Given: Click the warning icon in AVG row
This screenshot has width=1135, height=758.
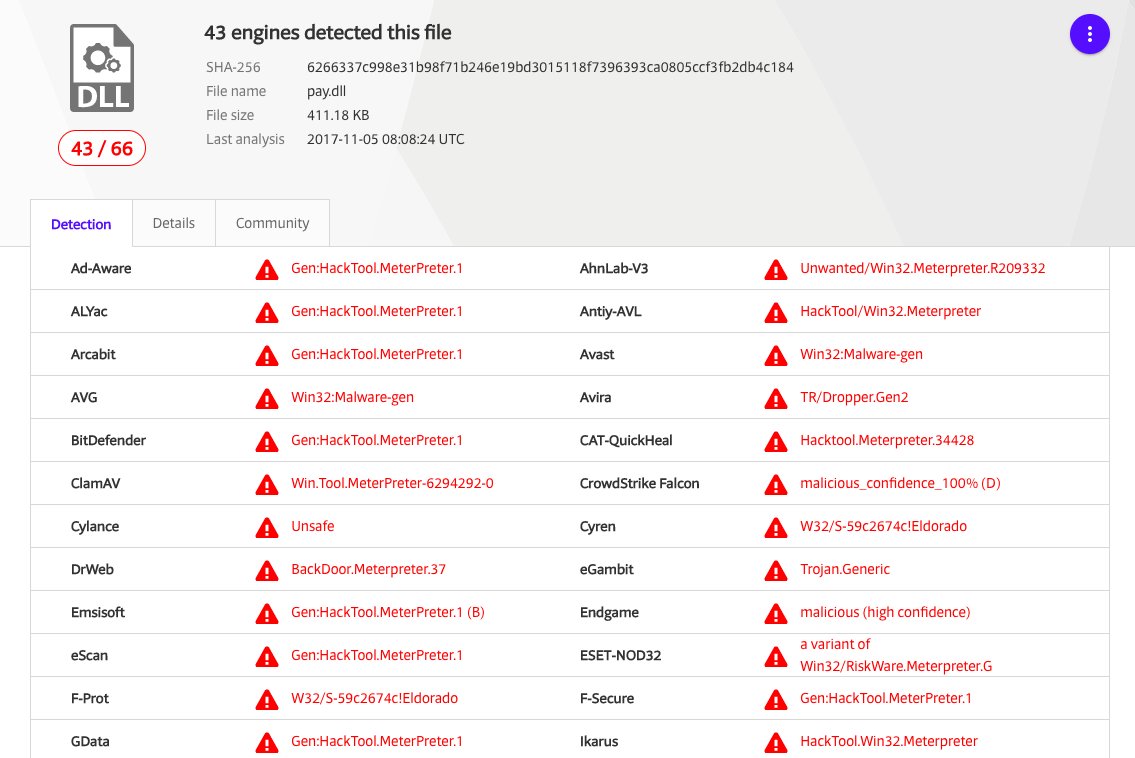Looking at the screenshot, I should pos(267,399).
